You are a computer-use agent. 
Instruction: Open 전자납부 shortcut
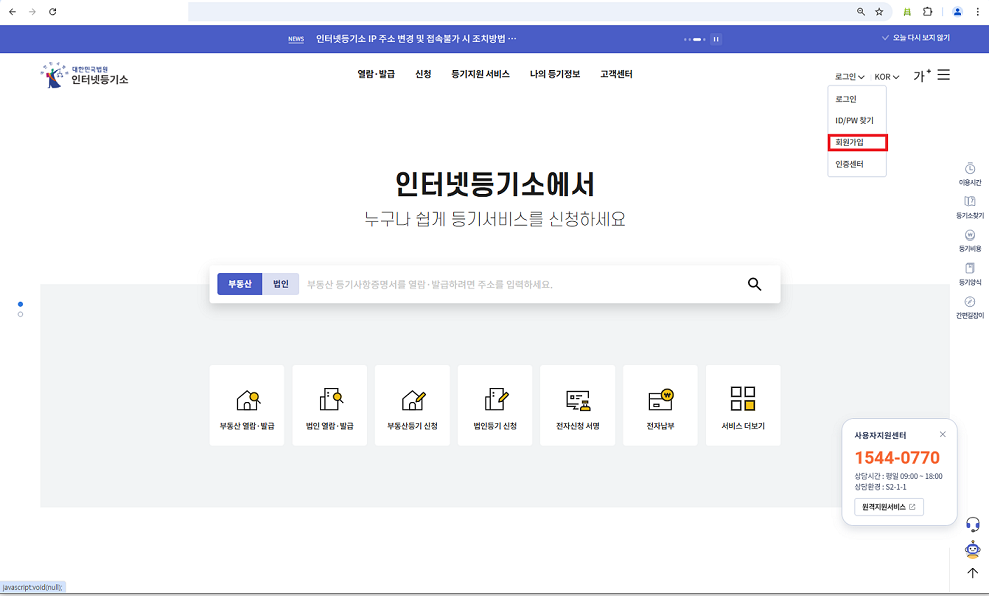(x=660, y=406)
